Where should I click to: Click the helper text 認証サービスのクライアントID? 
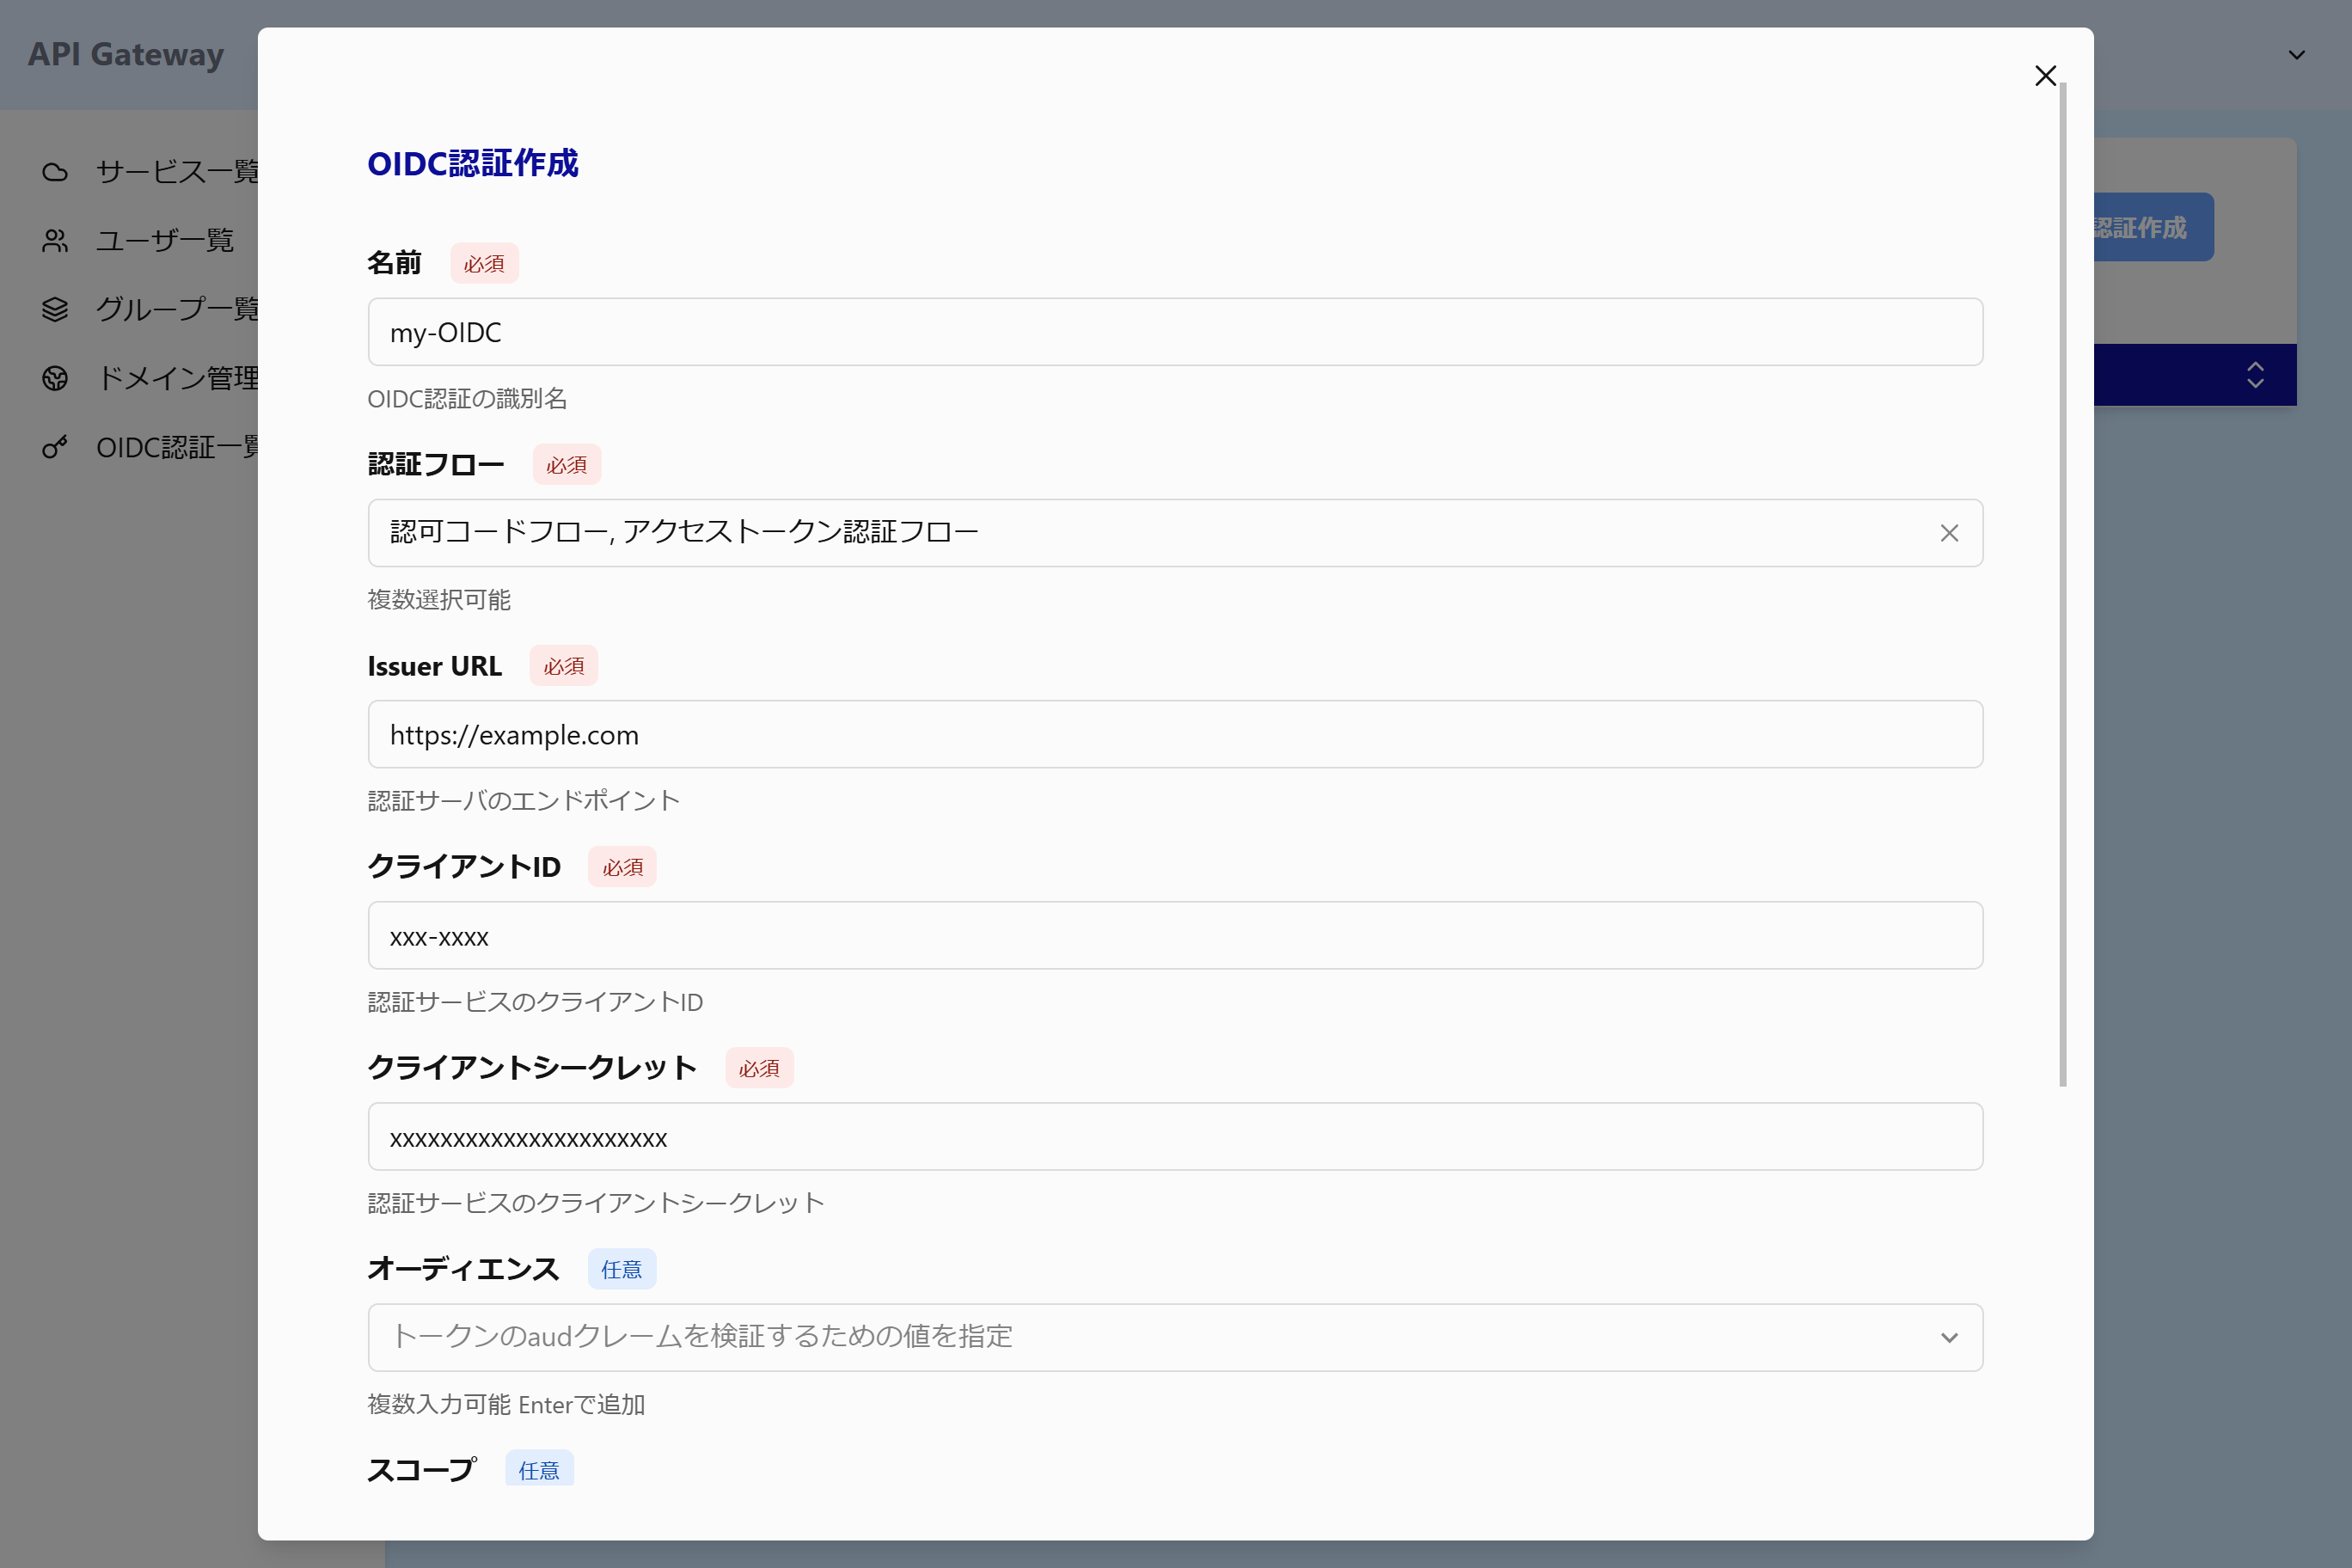click(x=535, y=1002)
